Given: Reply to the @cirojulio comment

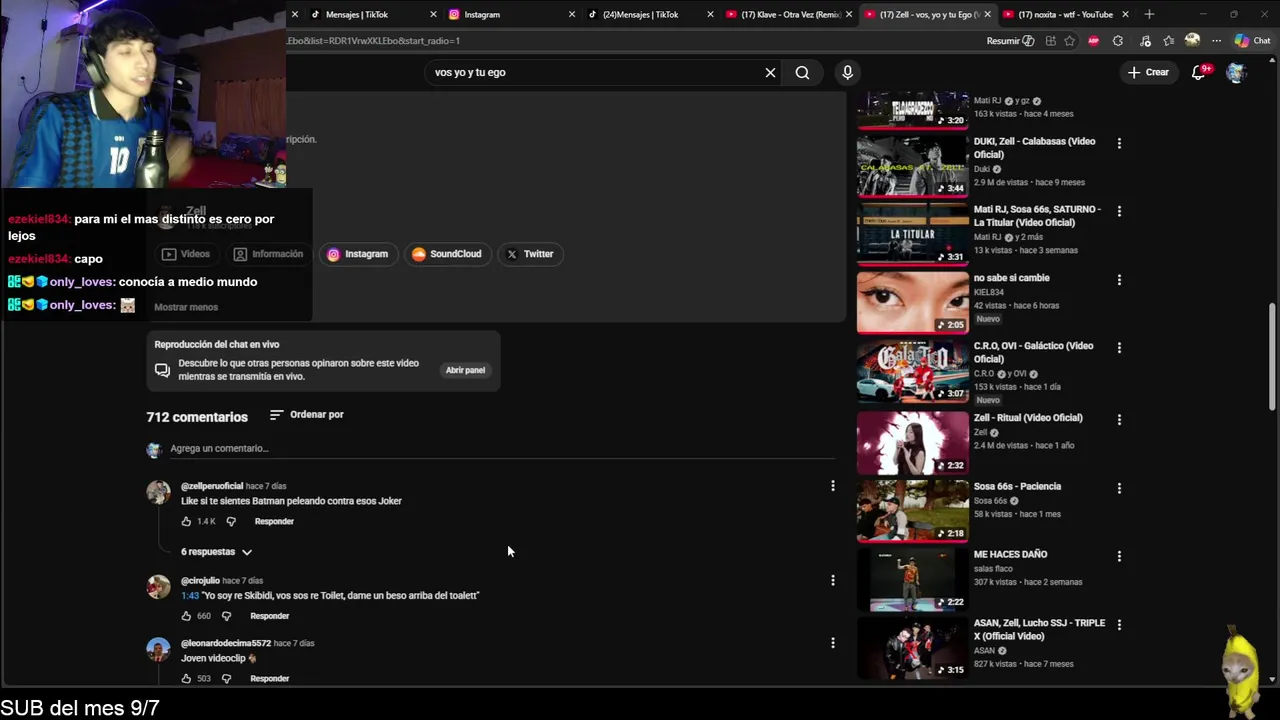Looking at the screenshot, I should tap(269, 616).
